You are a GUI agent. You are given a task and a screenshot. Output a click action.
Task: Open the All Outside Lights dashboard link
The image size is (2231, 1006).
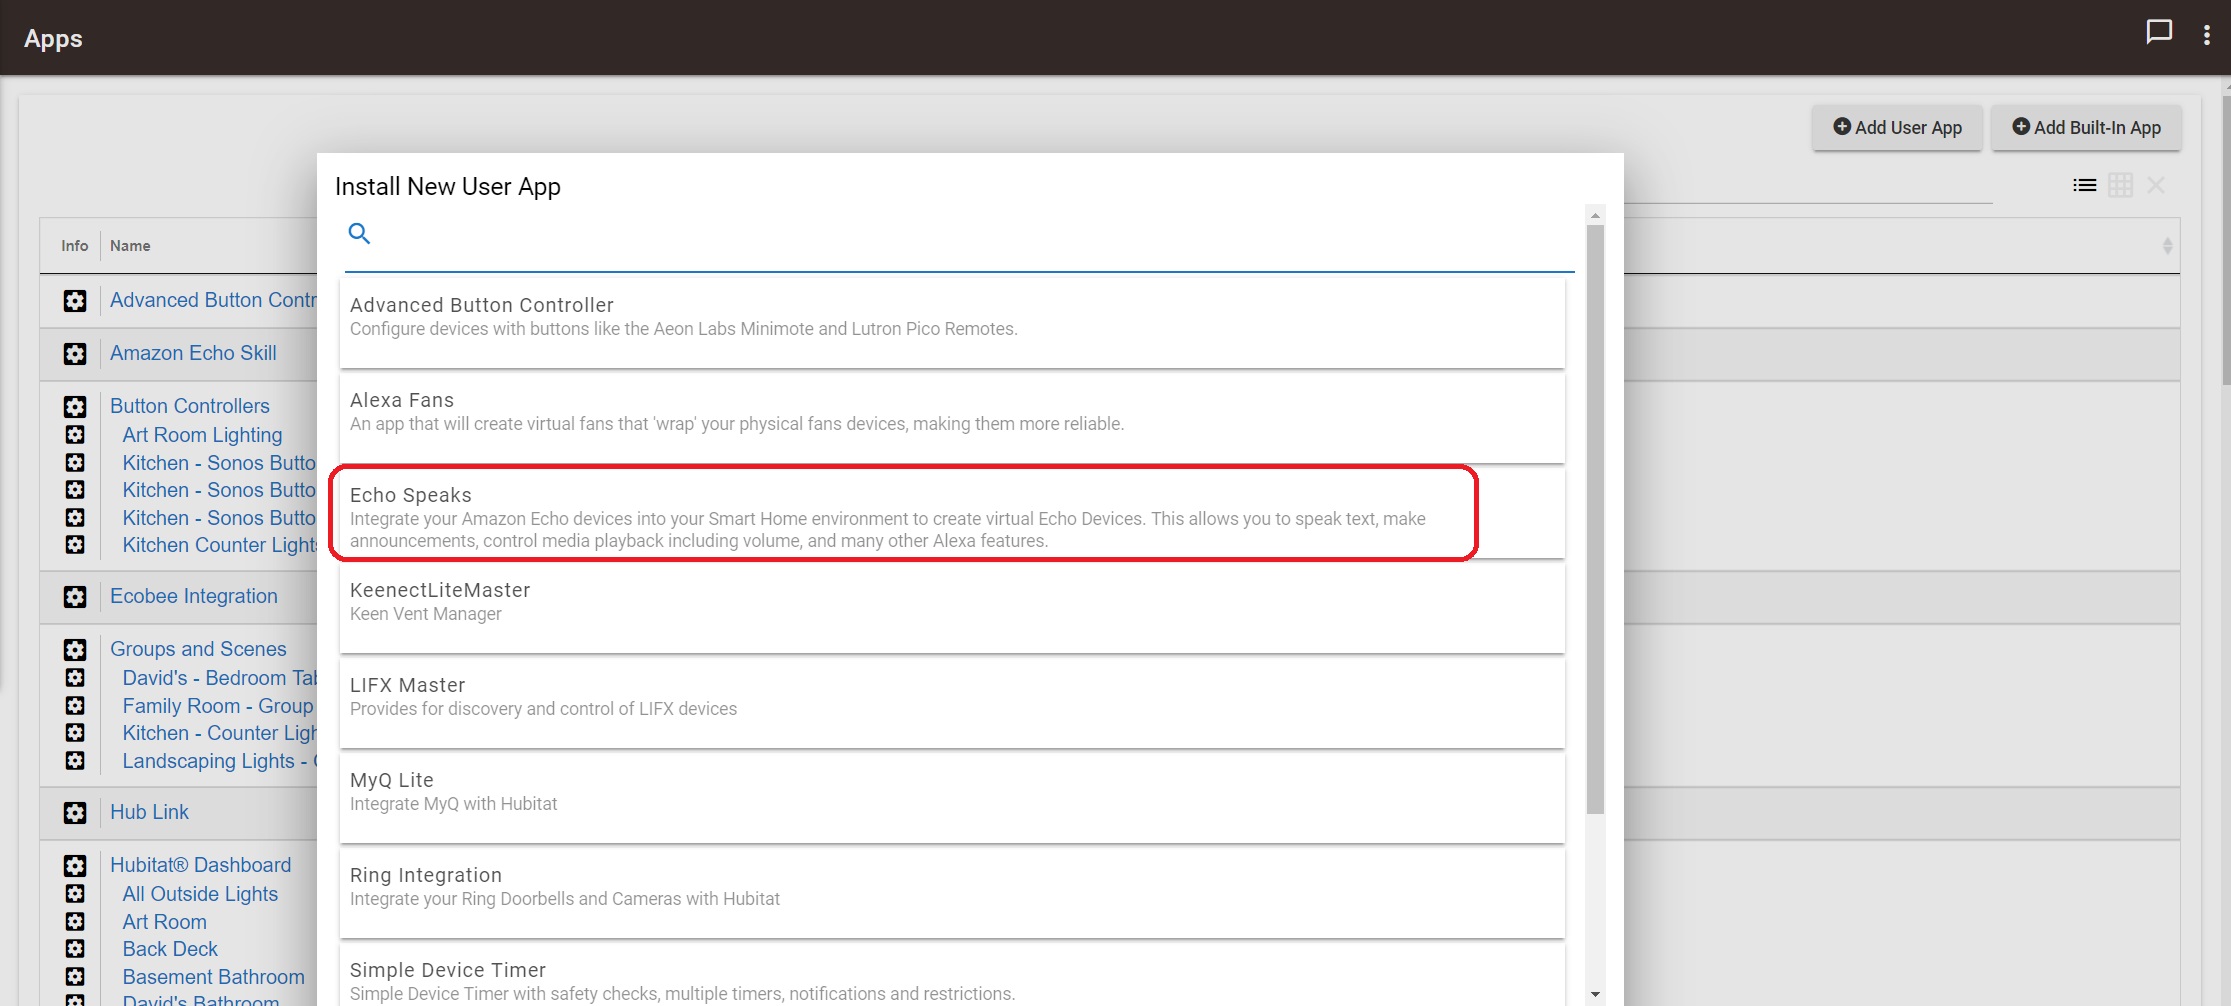(200, 894)
